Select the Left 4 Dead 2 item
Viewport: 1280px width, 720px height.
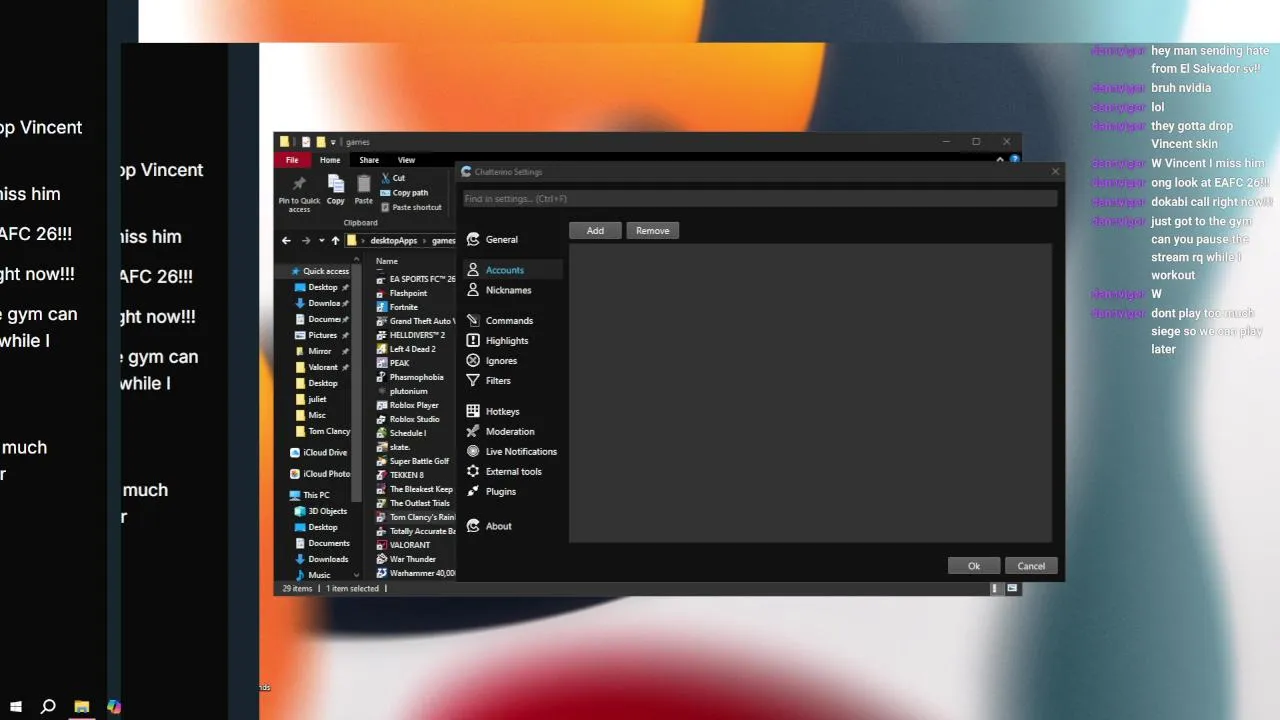coord(407,349)
